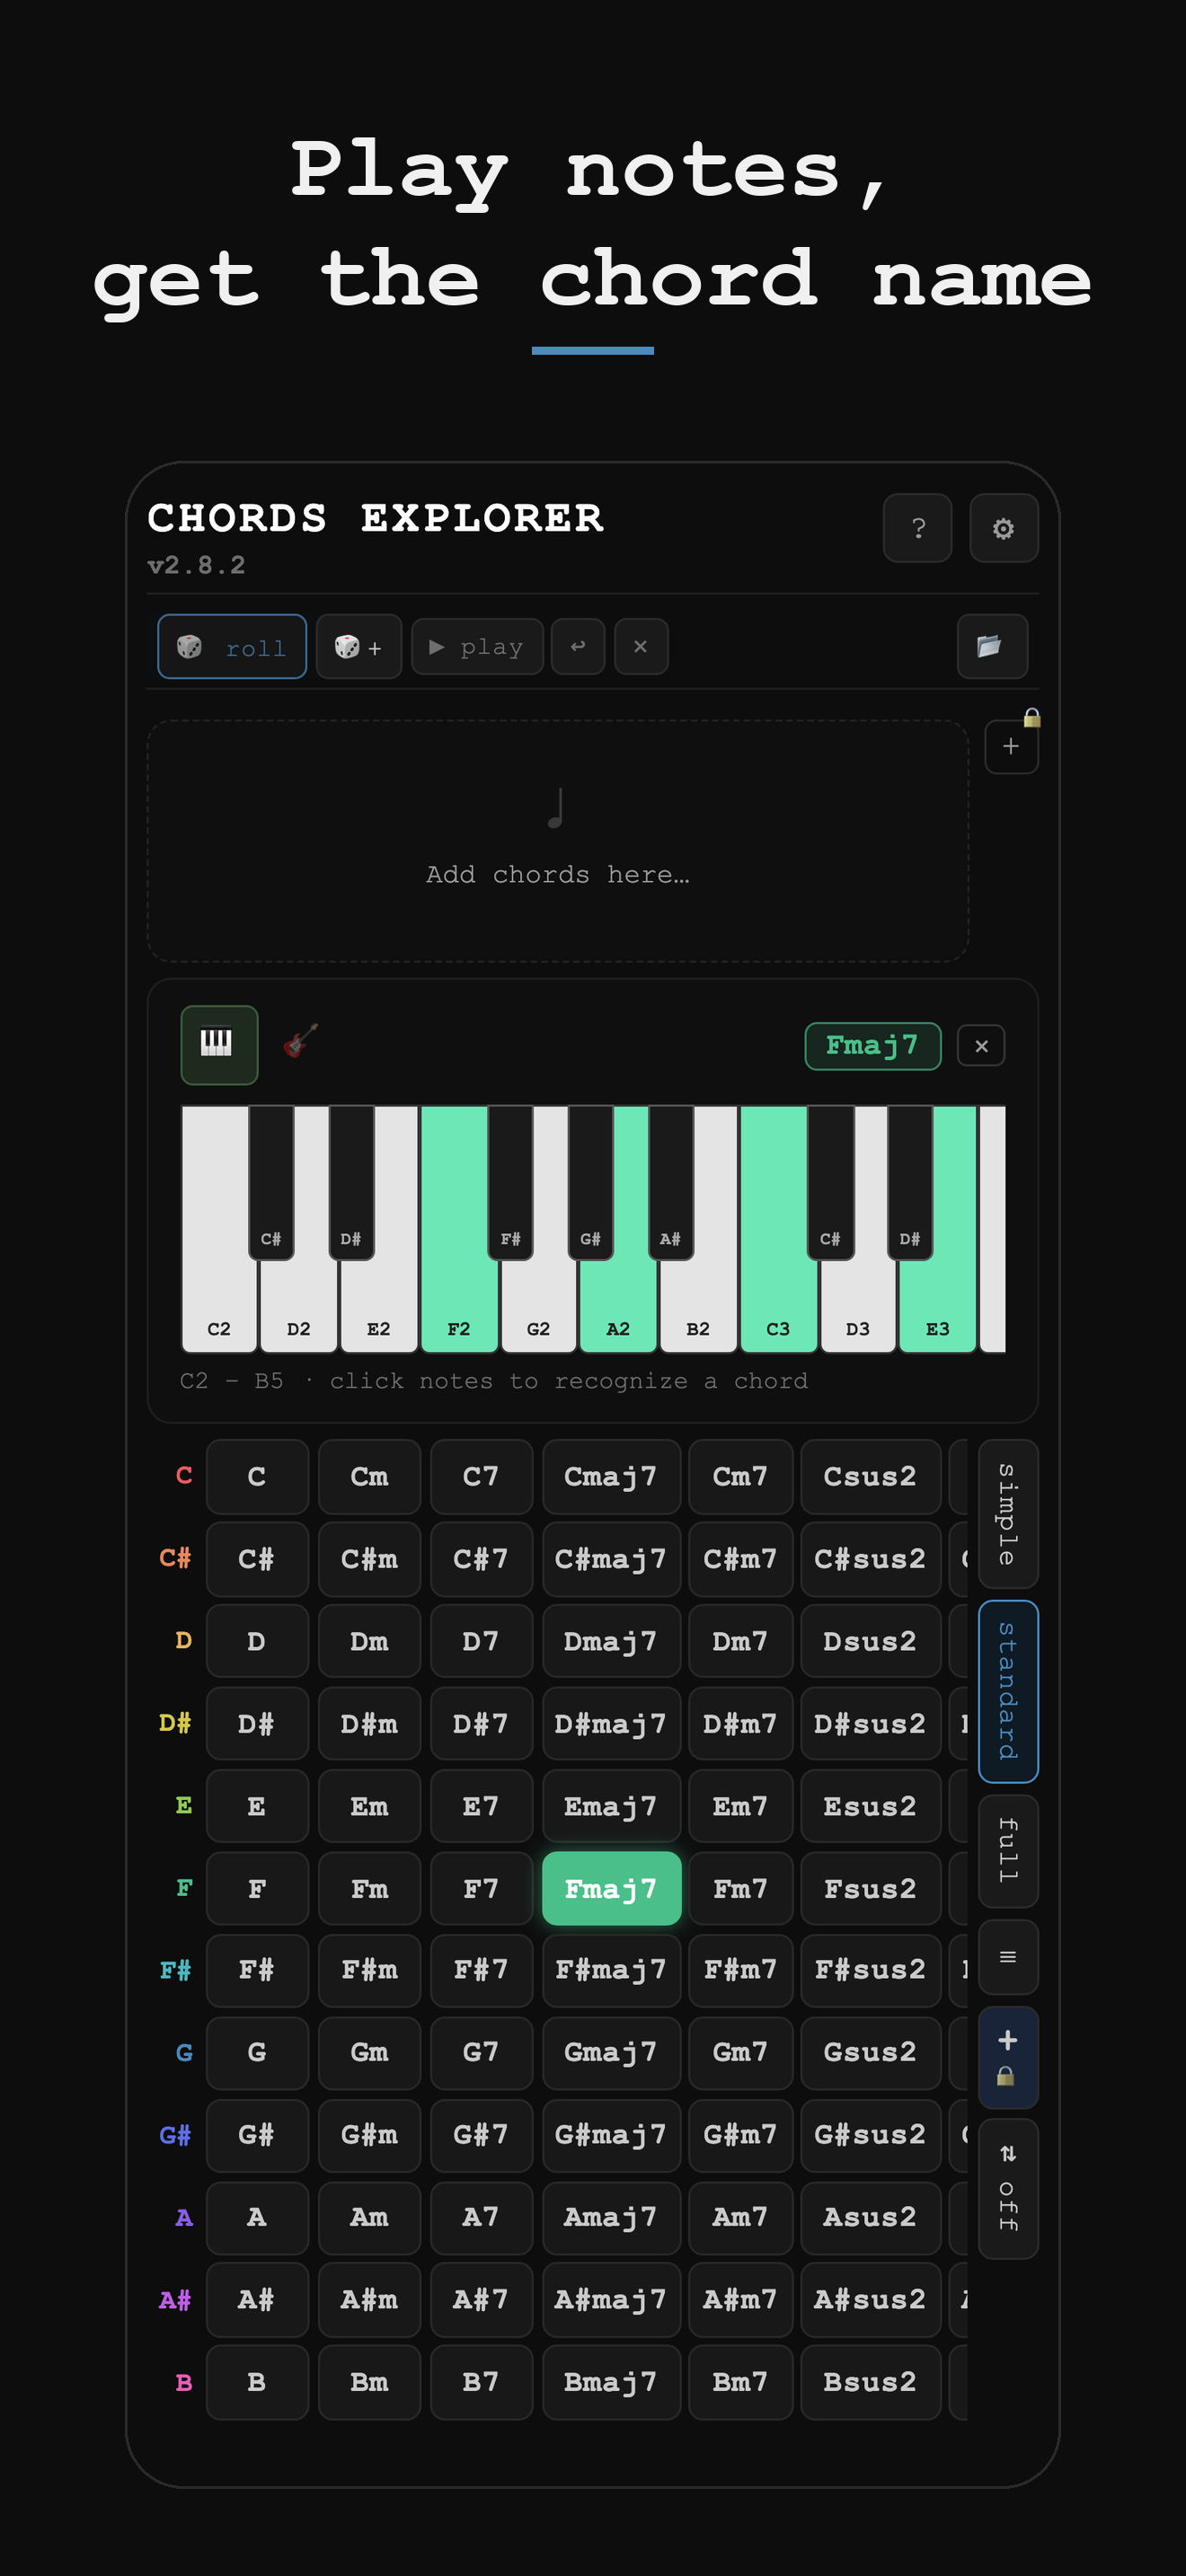Undo last action with return arrow
Image resolution: width=1186 pixels, height=2576 pixels.
click(x=578, y=647)
